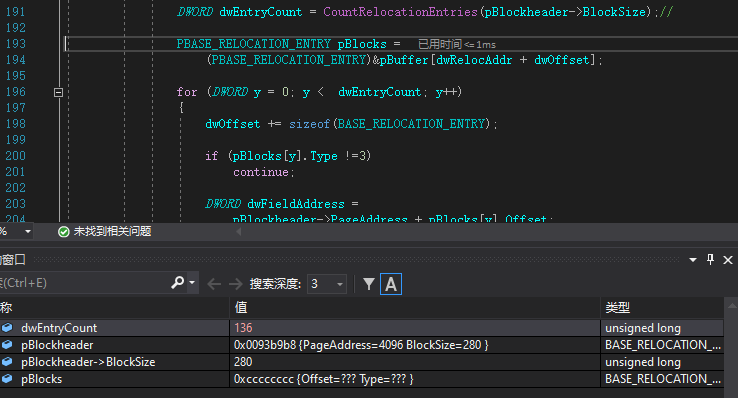Screen dimensions: 738x398
Task: Close the watch window panel
Action: point(728,260)
